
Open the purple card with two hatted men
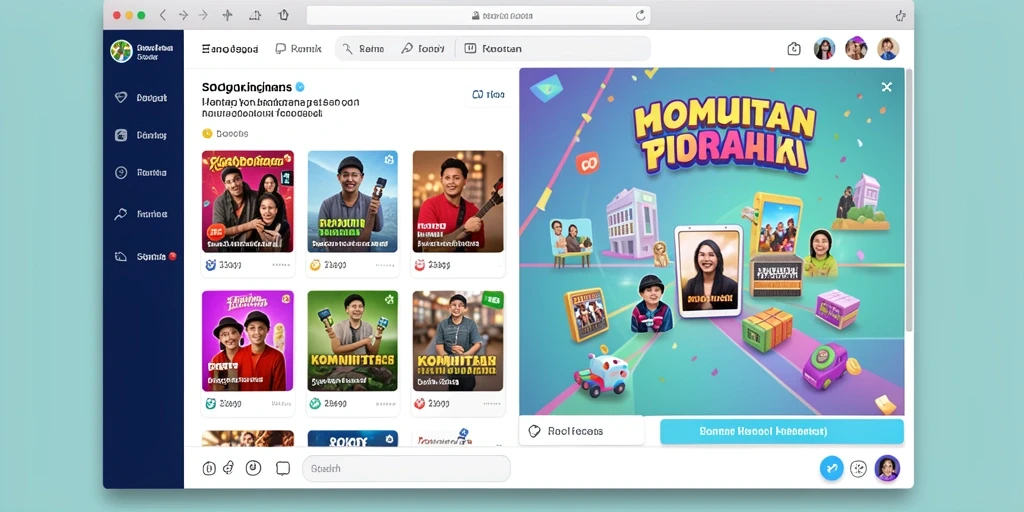point(248,341)
